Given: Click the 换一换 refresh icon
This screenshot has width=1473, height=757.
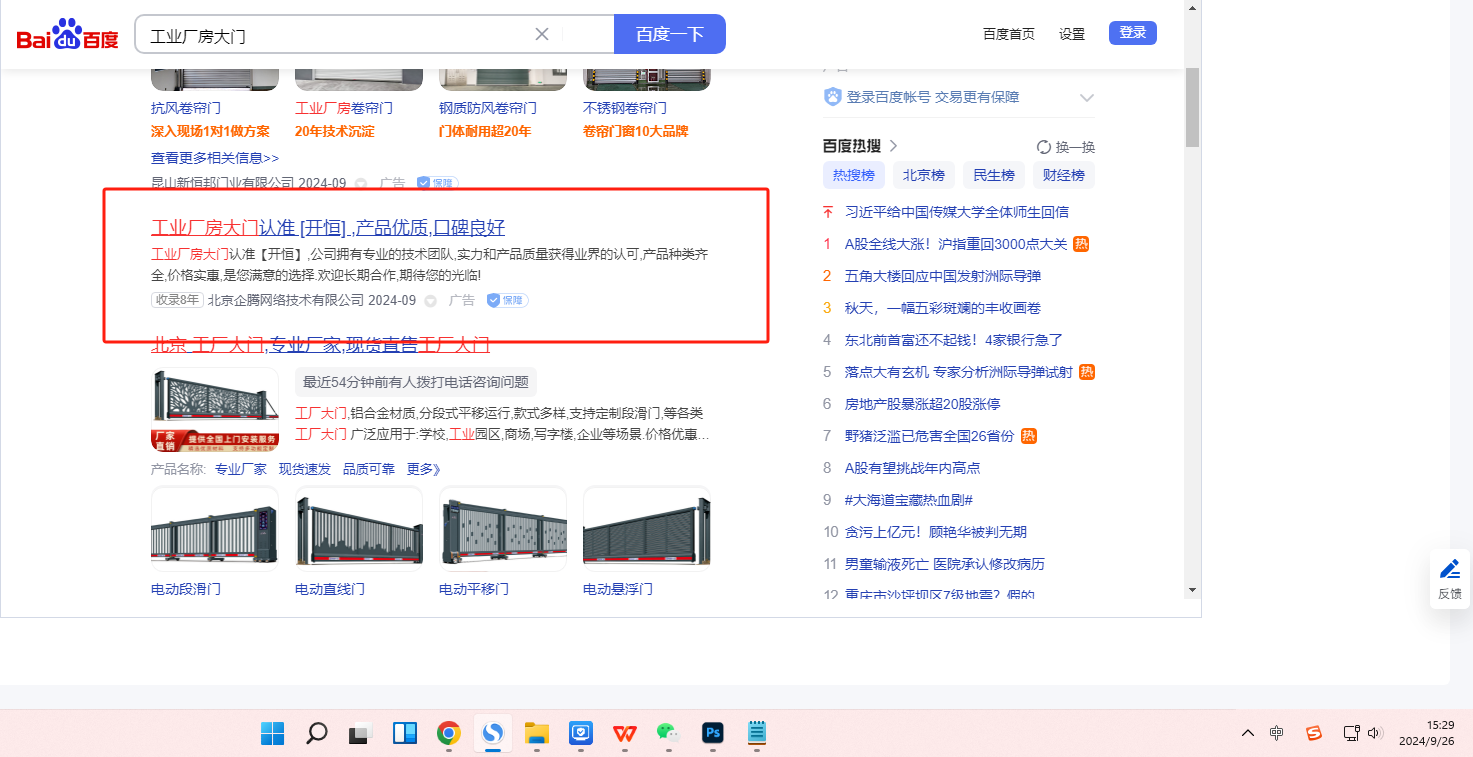Looking at the screenshot, I should tap(1044, 147).
